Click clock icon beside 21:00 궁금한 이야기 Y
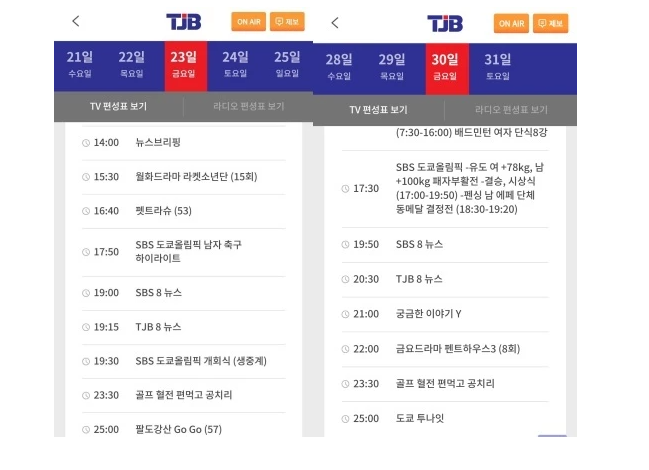Image resolution: width=649 pixels, height=470 pixels. tap(346, 314)
